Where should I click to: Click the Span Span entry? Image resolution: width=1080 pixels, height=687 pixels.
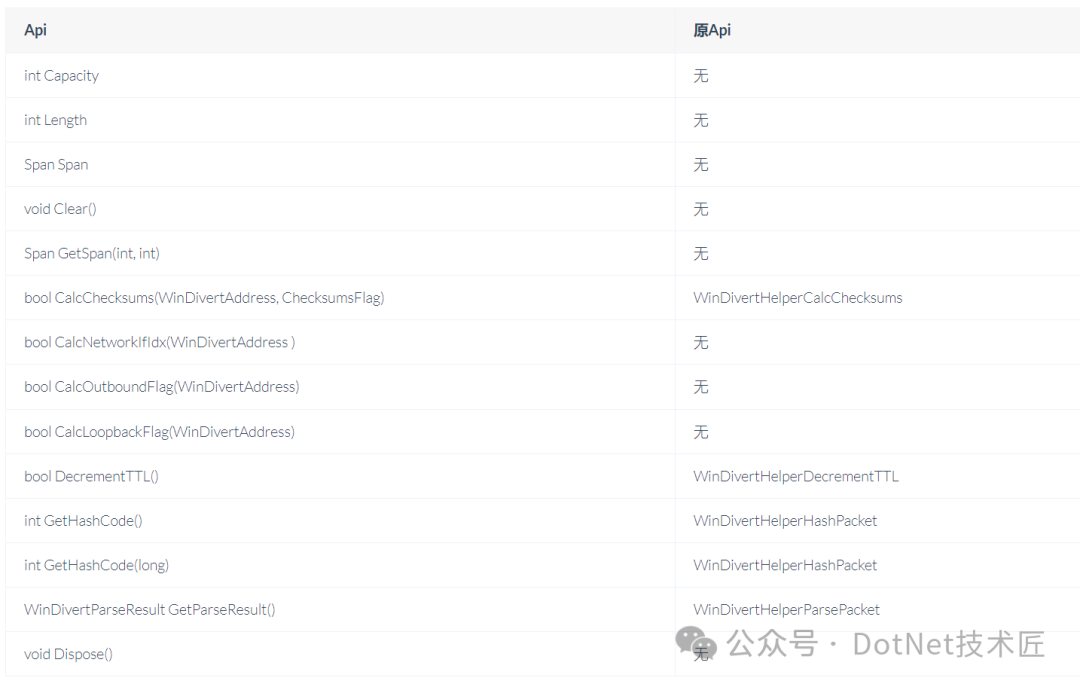[x=56, y=165]
